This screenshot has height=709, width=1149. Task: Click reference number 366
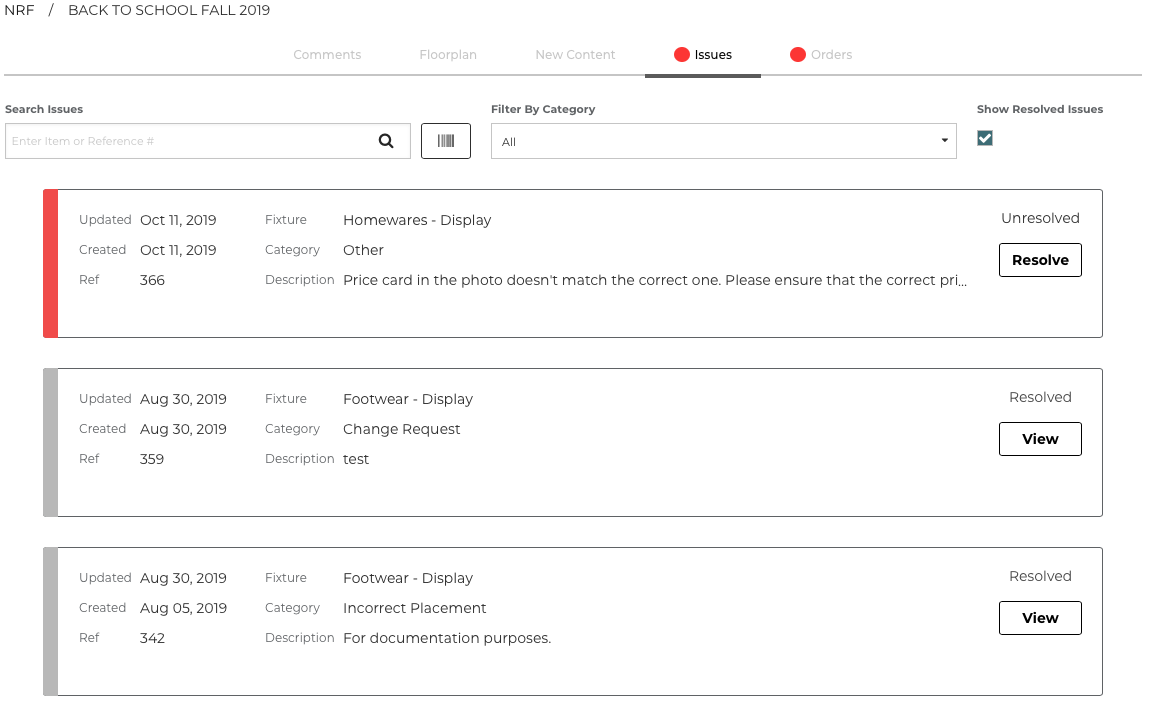(x=152, y=281)
